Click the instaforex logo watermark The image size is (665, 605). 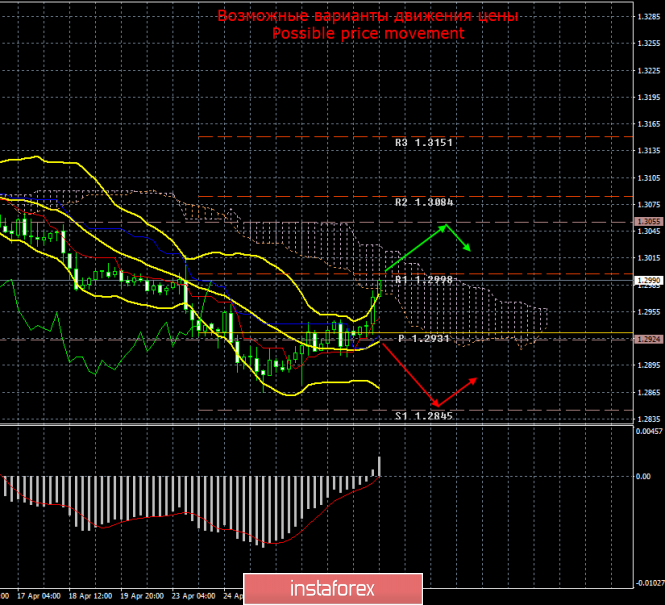click(x=340, y=584)
